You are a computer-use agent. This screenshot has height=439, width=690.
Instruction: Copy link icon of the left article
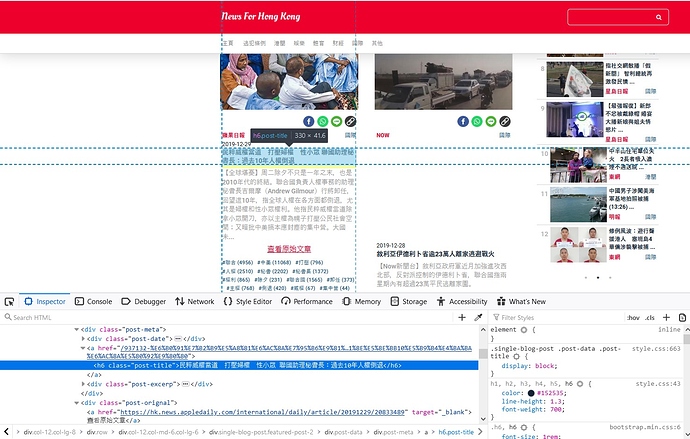click(350, 121)
